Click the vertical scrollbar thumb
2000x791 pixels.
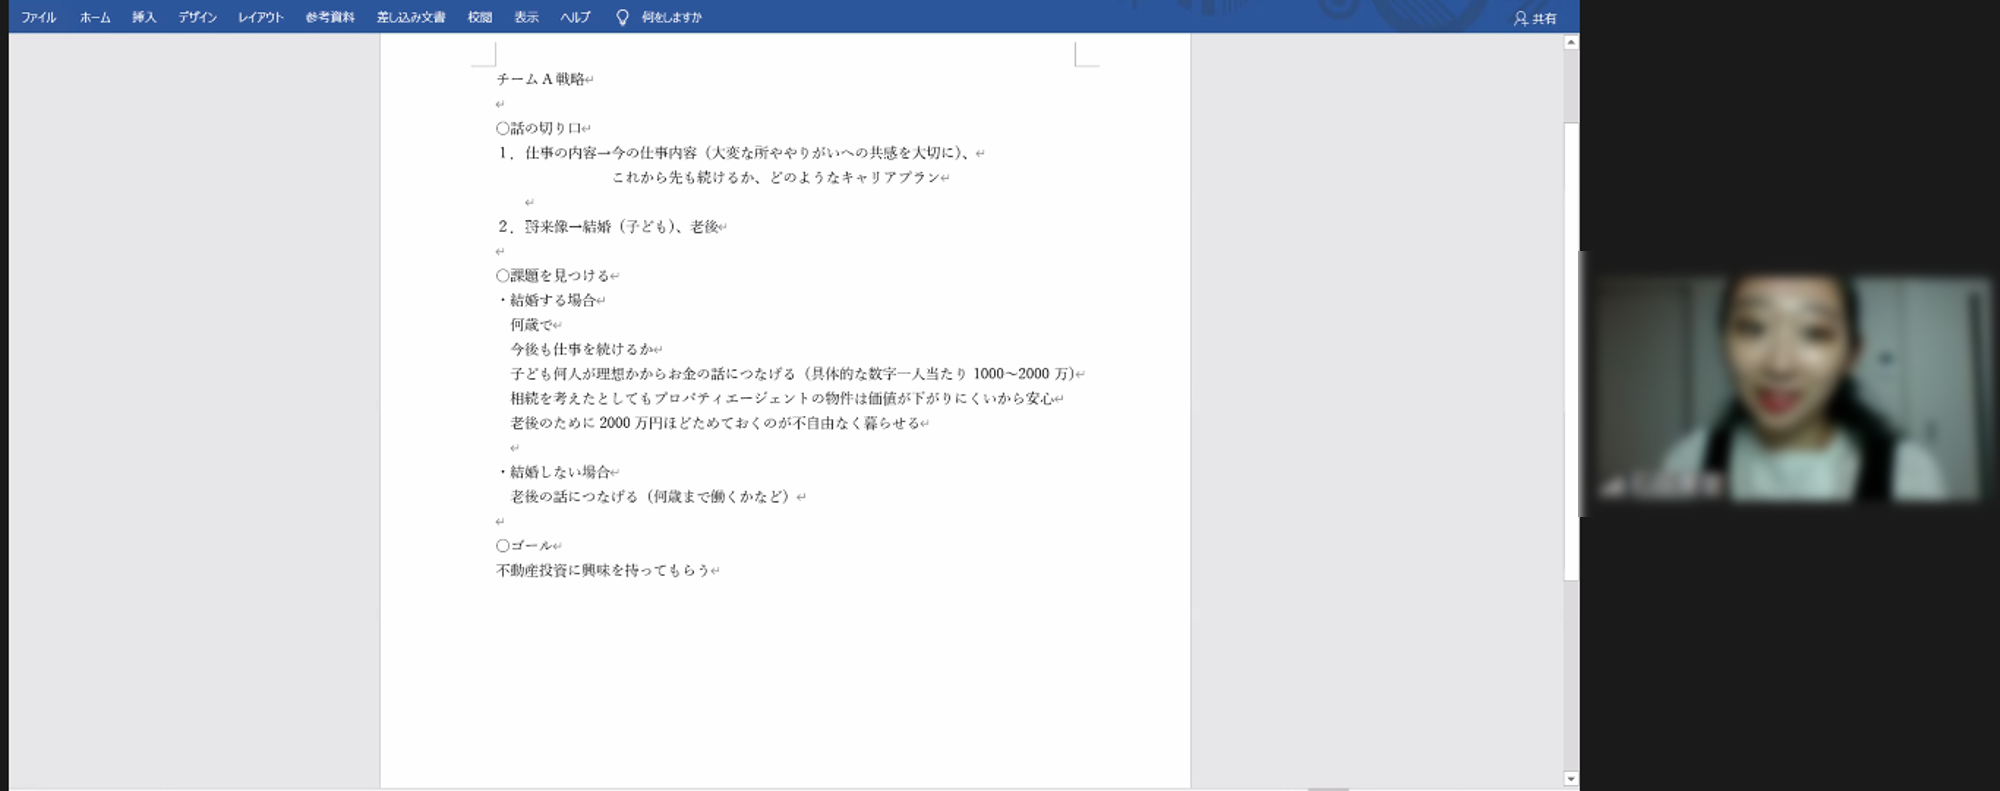1571,350
